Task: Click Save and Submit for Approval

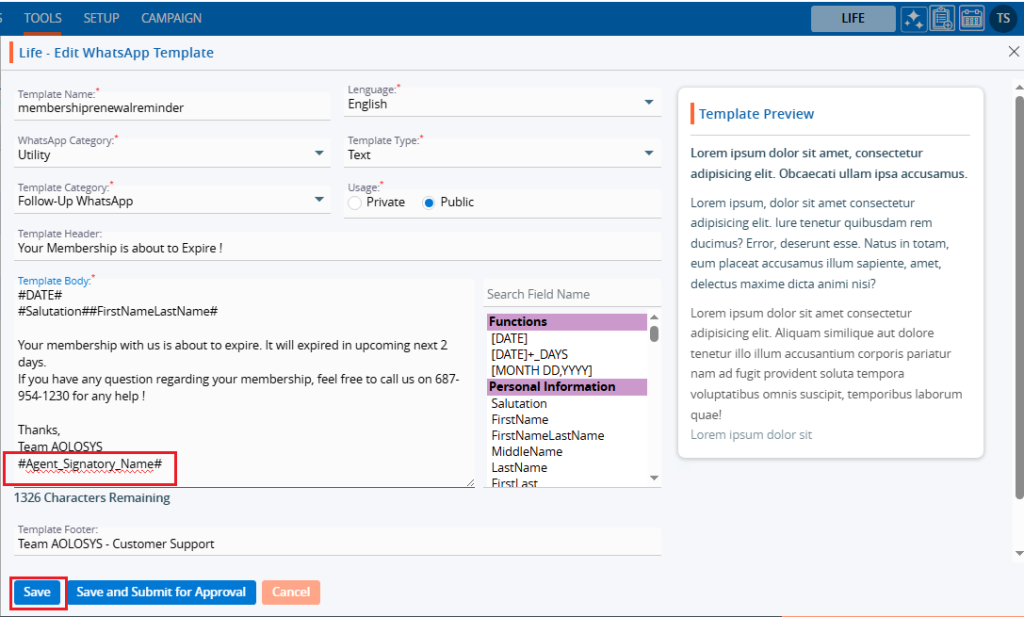Action: 161,592
